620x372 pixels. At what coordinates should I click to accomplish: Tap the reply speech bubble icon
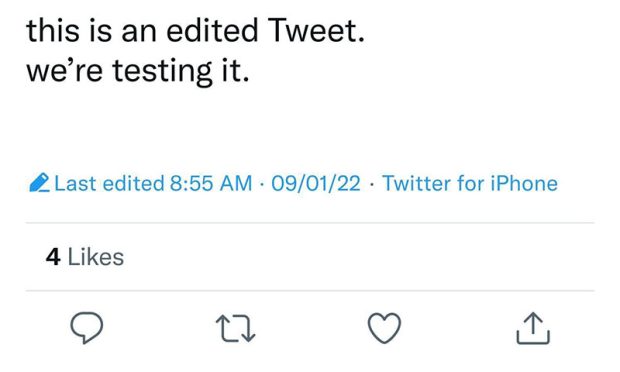point(87,328)
